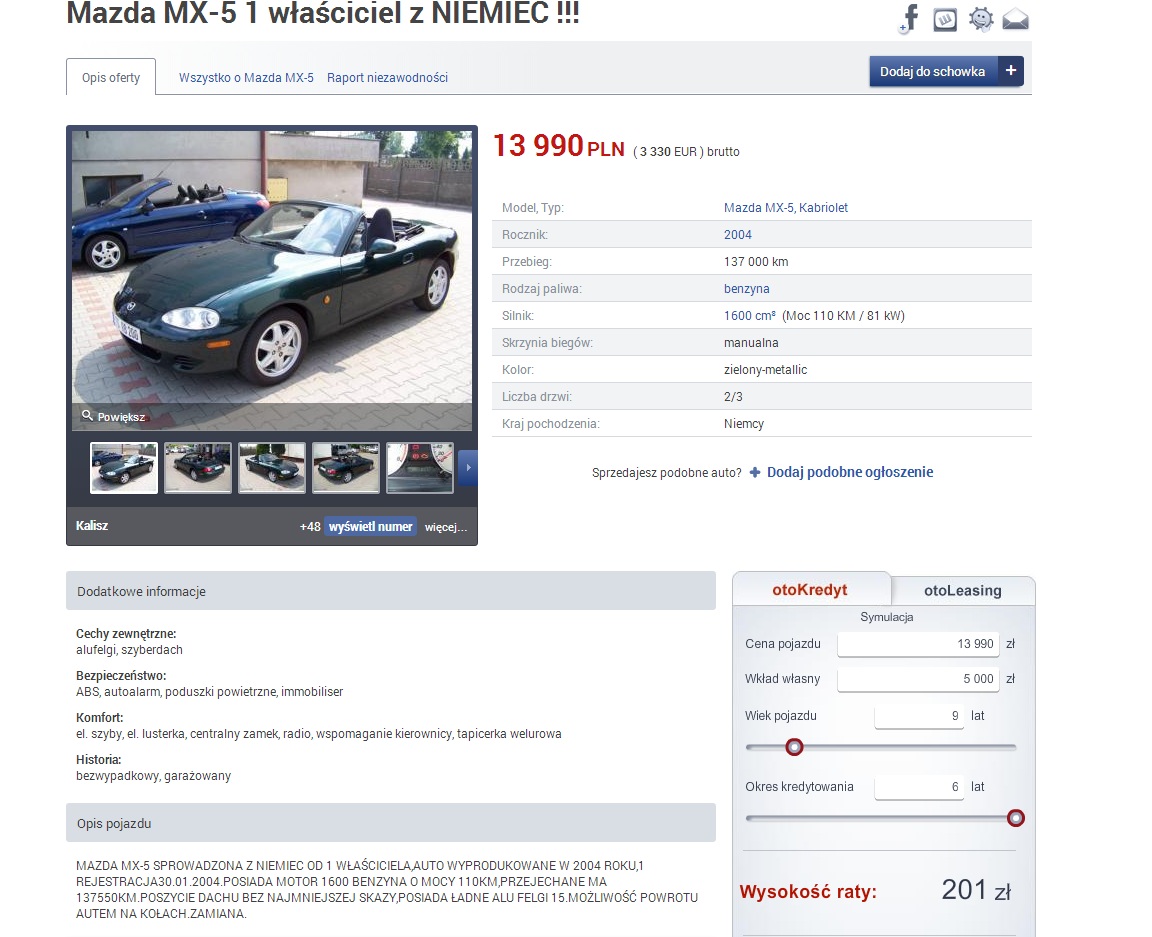Reveal phone number with wyświetl numer
This screenshot has width=1152, height=937.
point(370,526)
